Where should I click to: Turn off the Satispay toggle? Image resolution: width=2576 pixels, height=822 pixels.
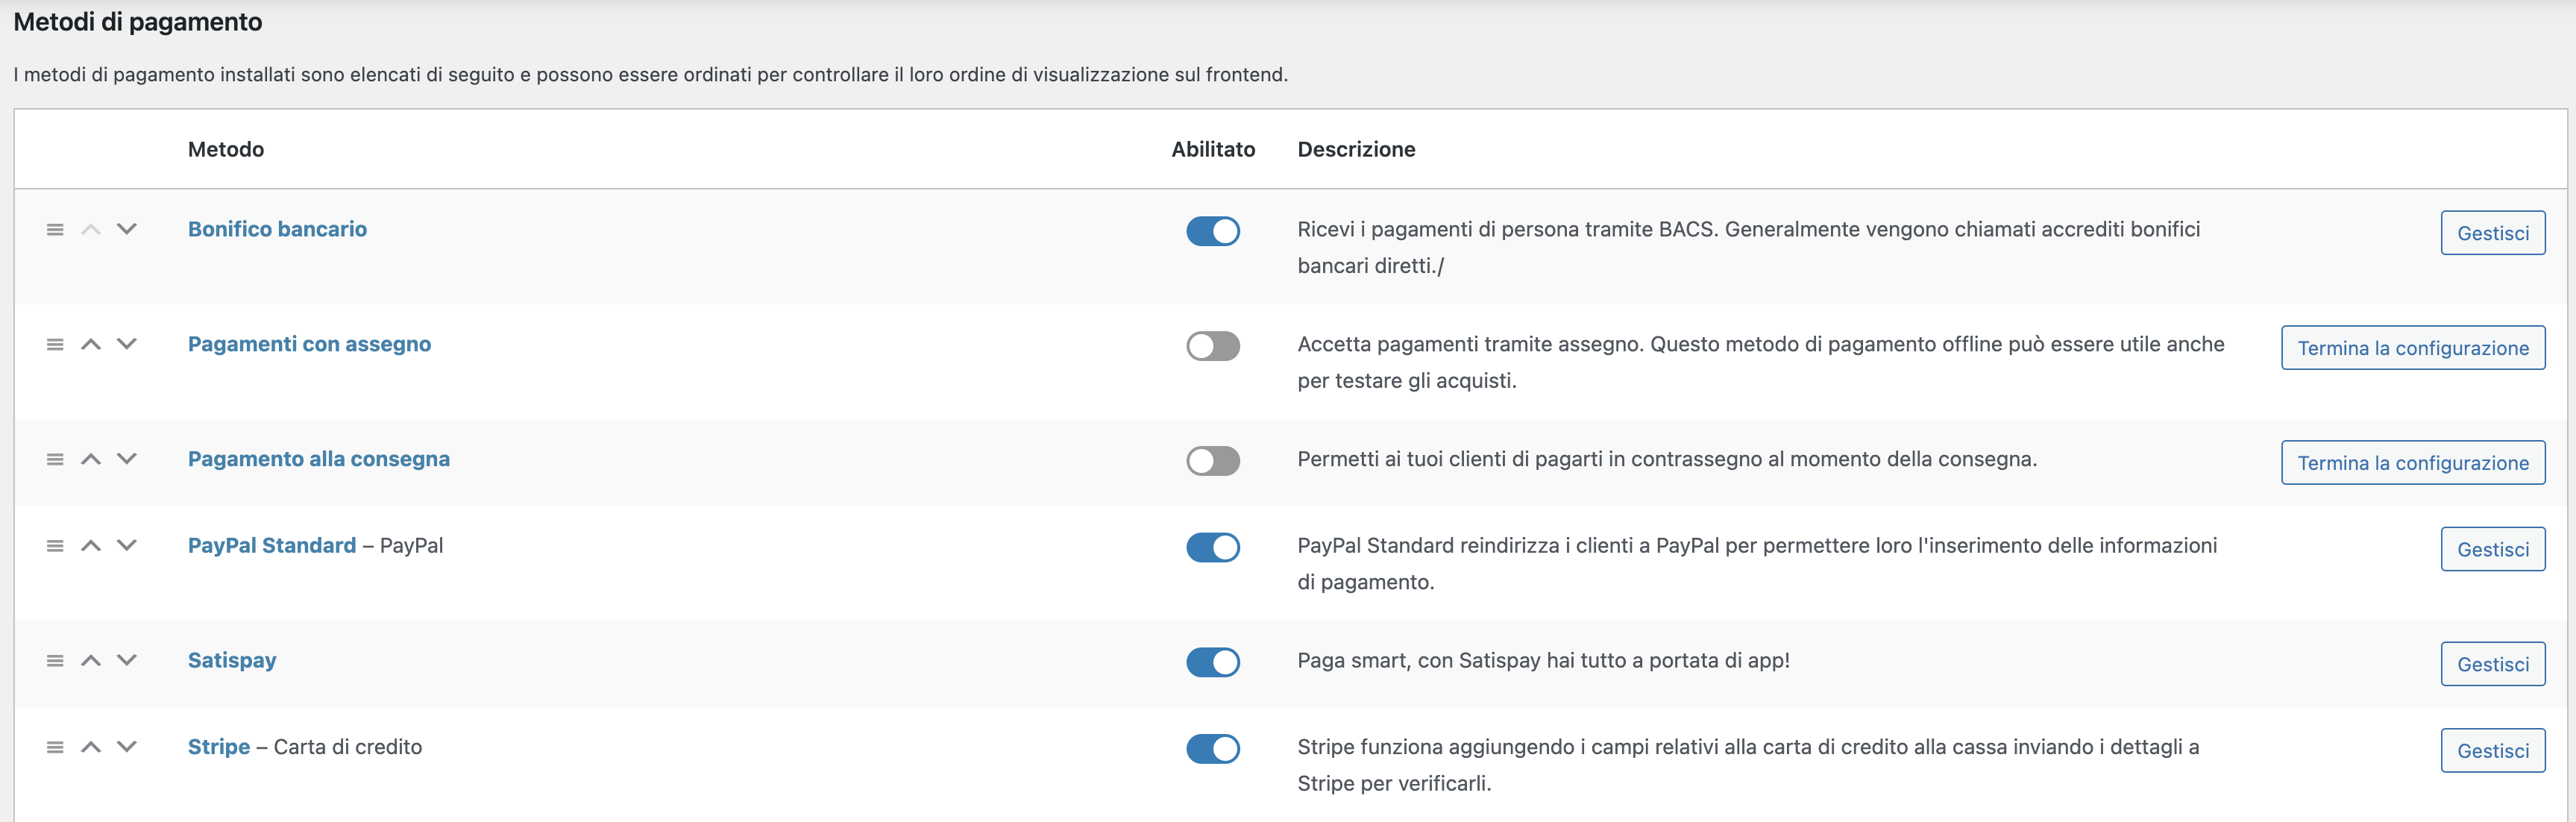pos(1213,662)
